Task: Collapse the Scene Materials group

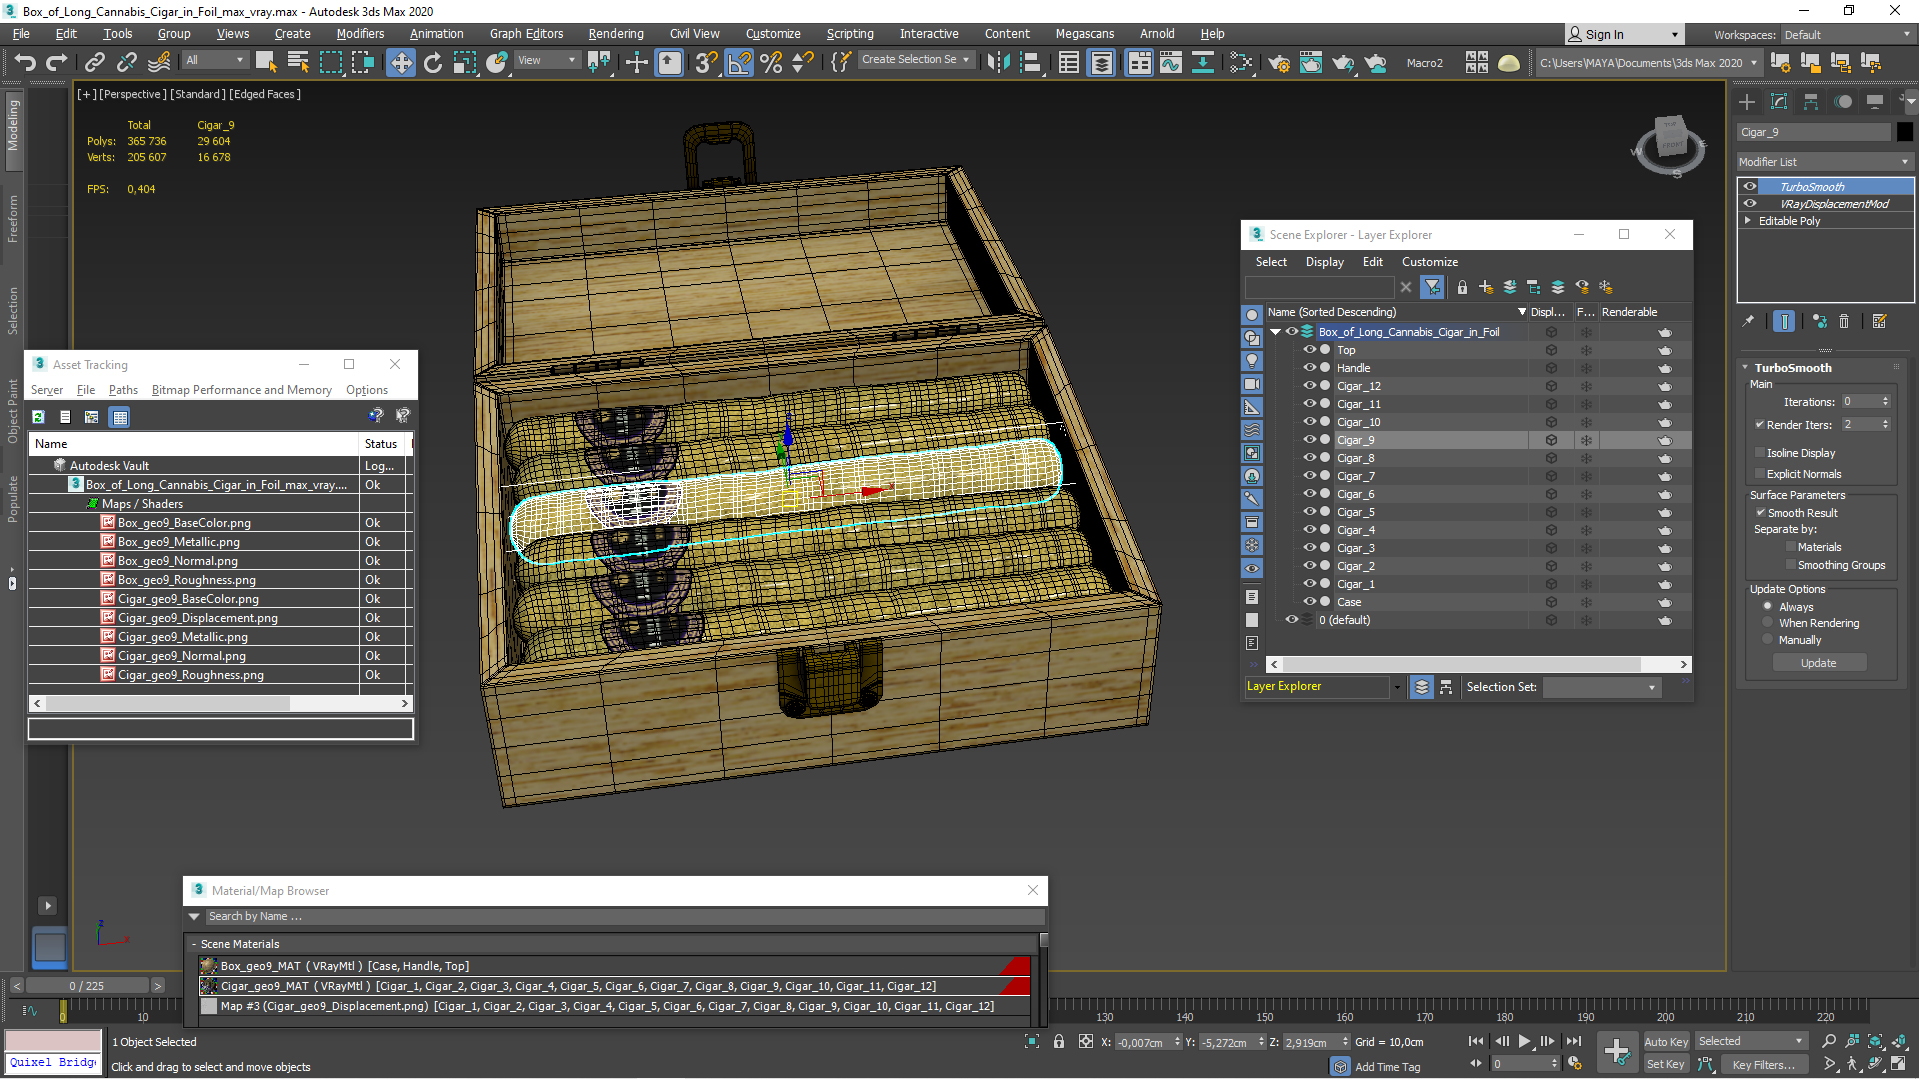Action: [x=194, y=944]
